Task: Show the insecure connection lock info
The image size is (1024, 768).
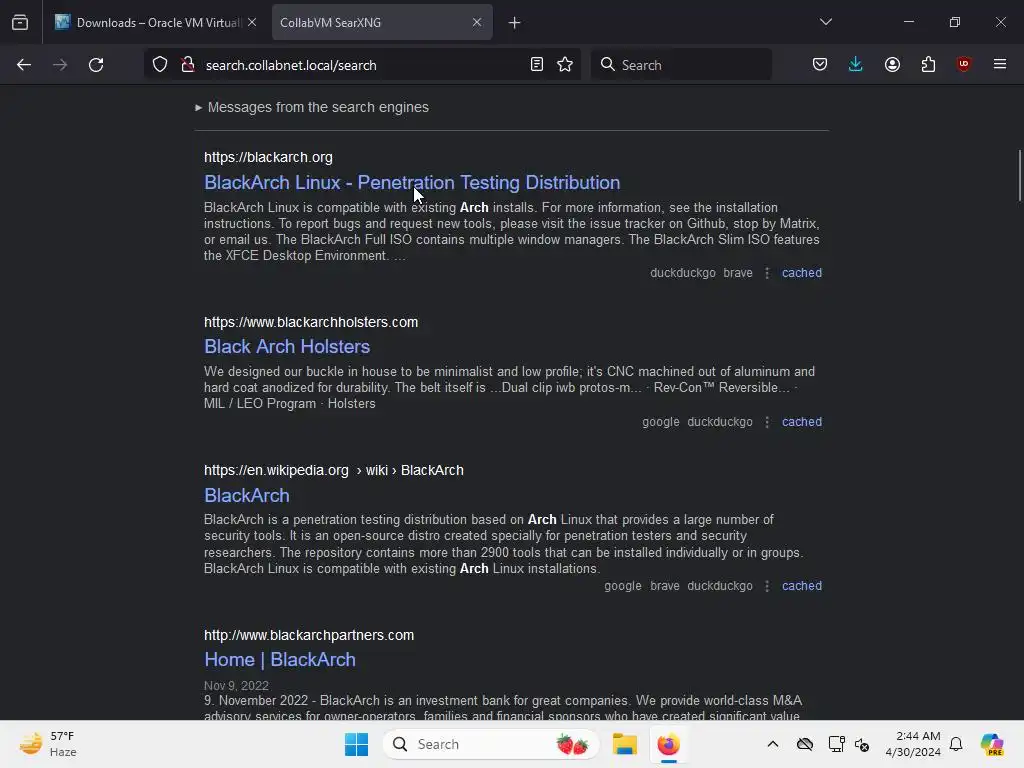Action: coord(188,65)
